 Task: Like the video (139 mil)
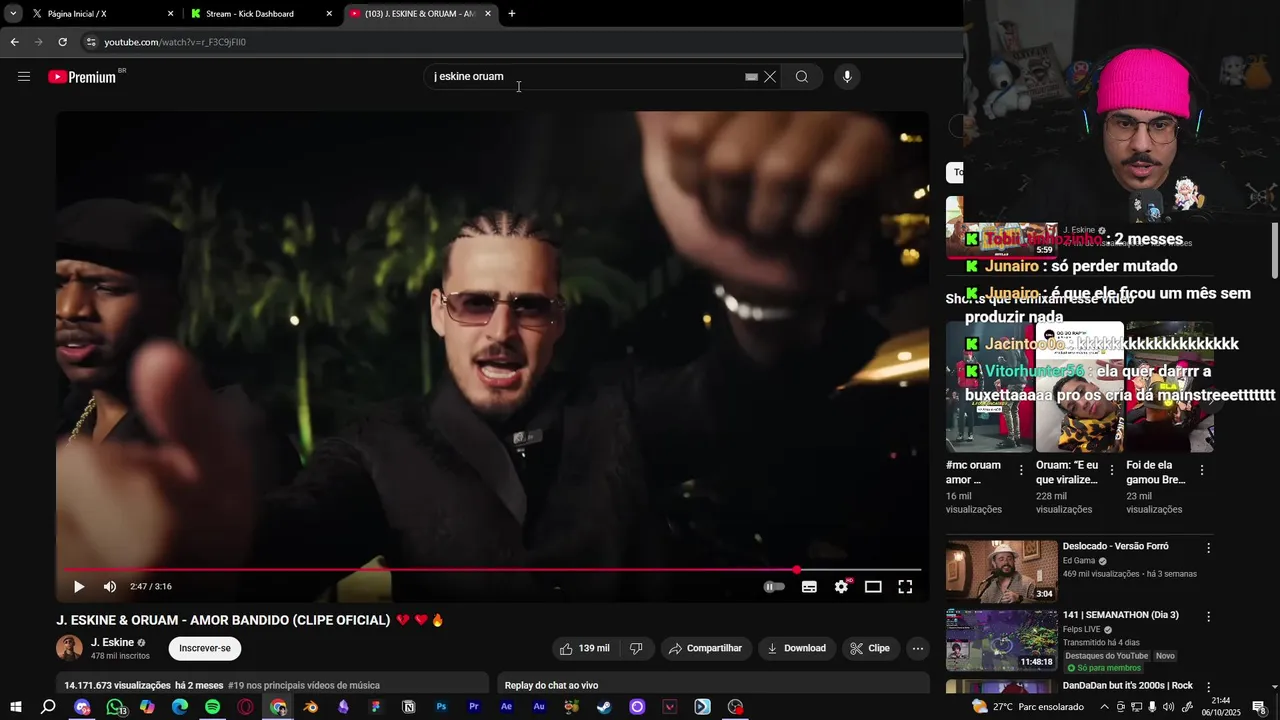tap(585, 648)
